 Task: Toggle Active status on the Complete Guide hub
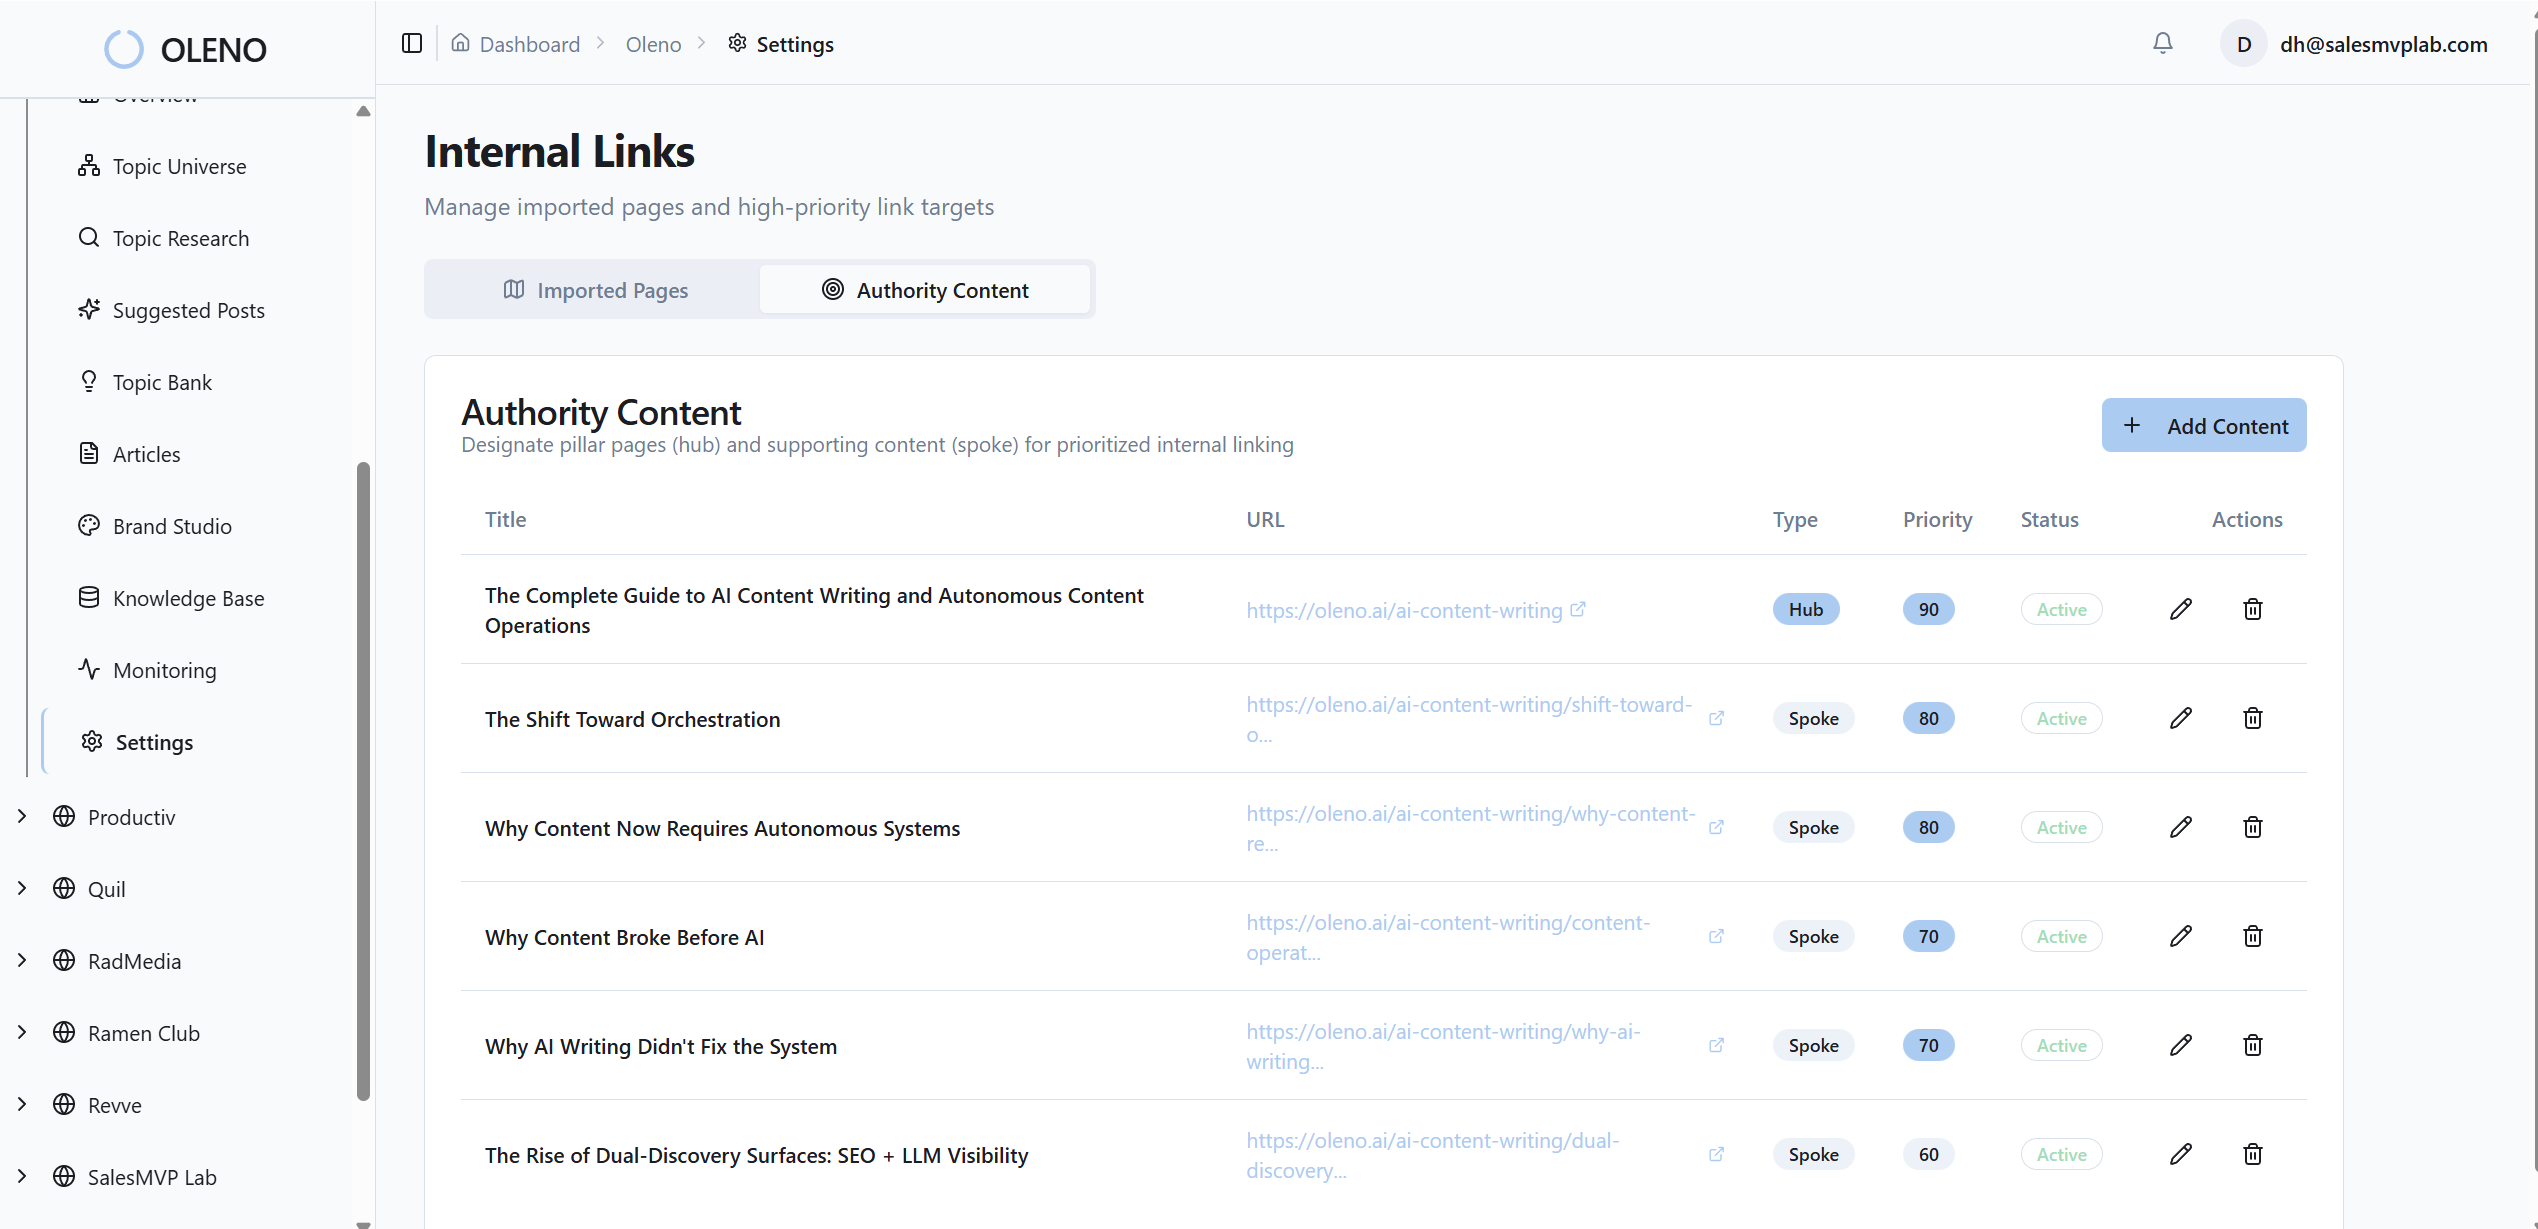point(2060,609)
